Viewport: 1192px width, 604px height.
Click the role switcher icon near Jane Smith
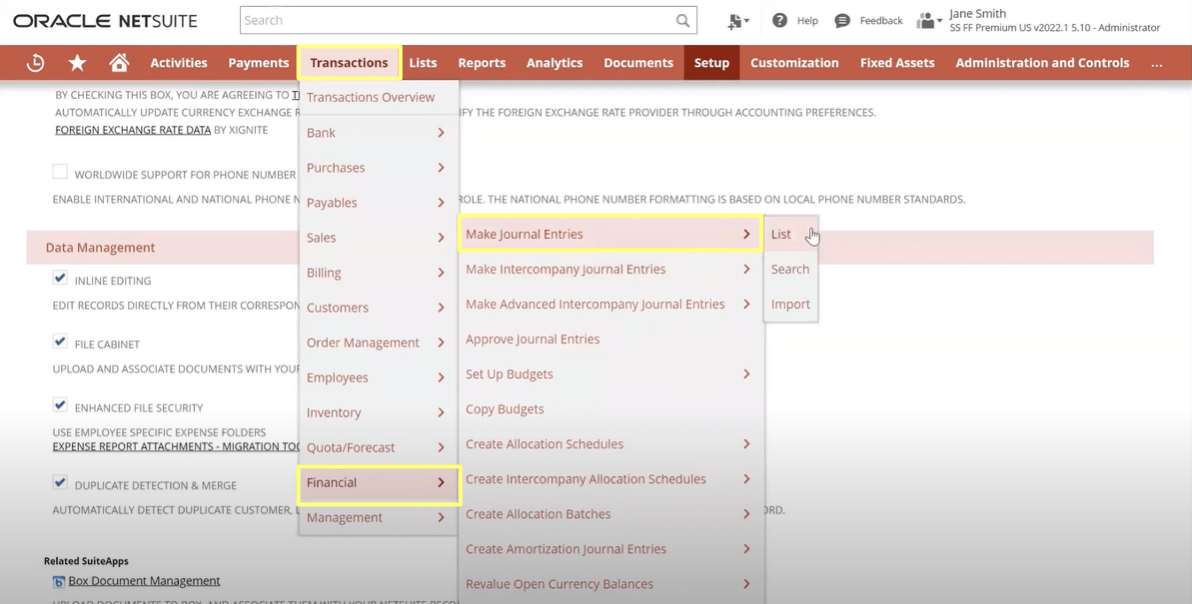pos(924,20)
